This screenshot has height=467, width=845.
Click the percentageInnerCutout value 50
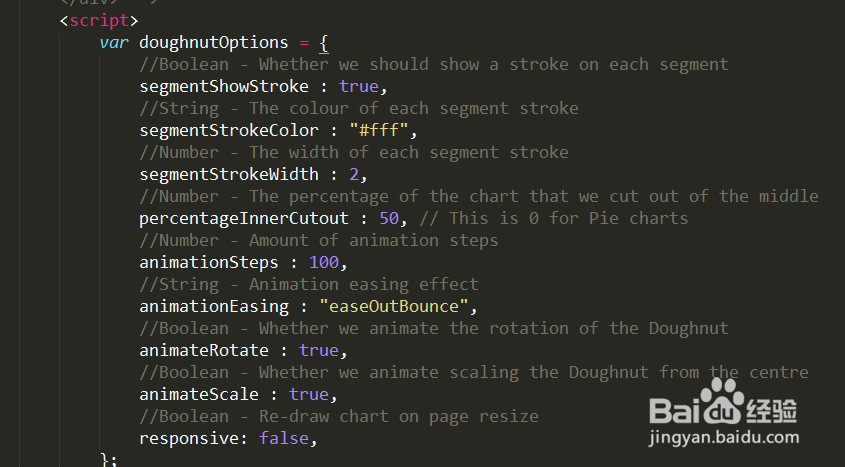(389, 219)
